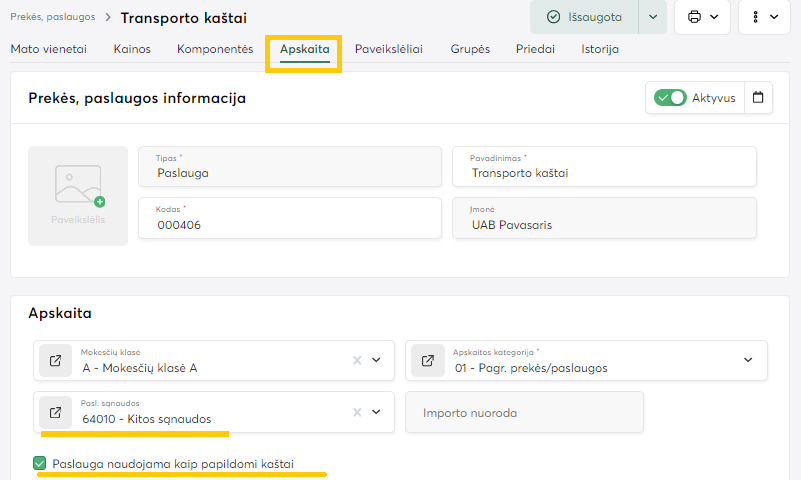Viewport: 801px width, 480px height.
Task: Click the Išsaugota save button
Action: tap(584, 17)
